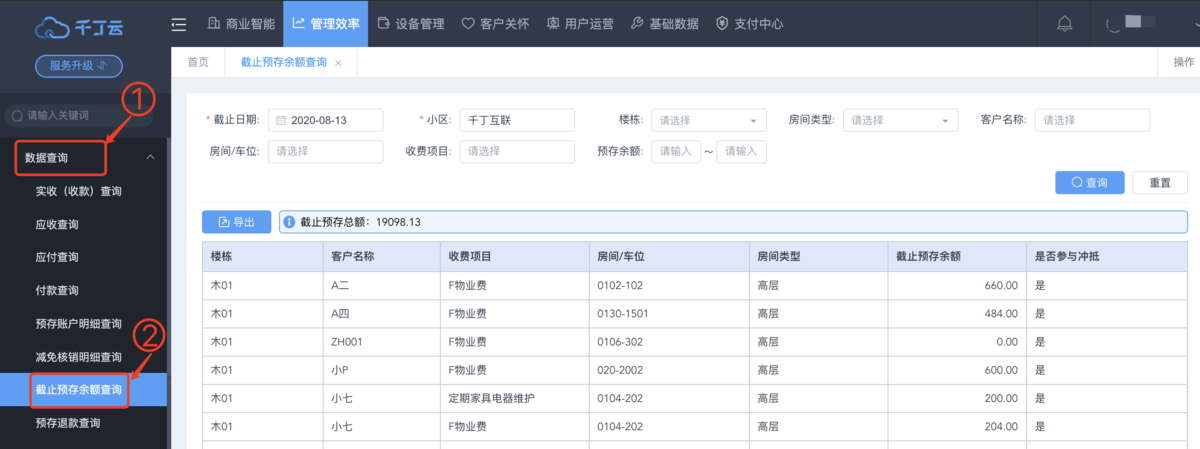Open 预存退款查询 in sidebar

(x=67, y=423)
